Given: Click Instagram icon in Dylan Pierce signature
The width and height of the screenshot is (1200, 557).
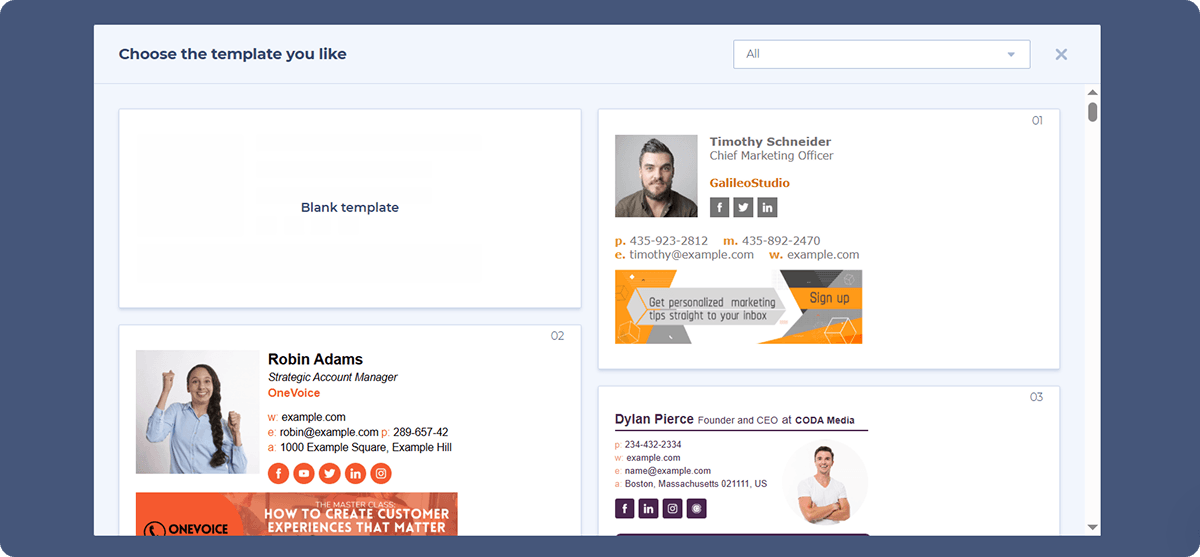Looking at the screenshot, I should 673,509.
